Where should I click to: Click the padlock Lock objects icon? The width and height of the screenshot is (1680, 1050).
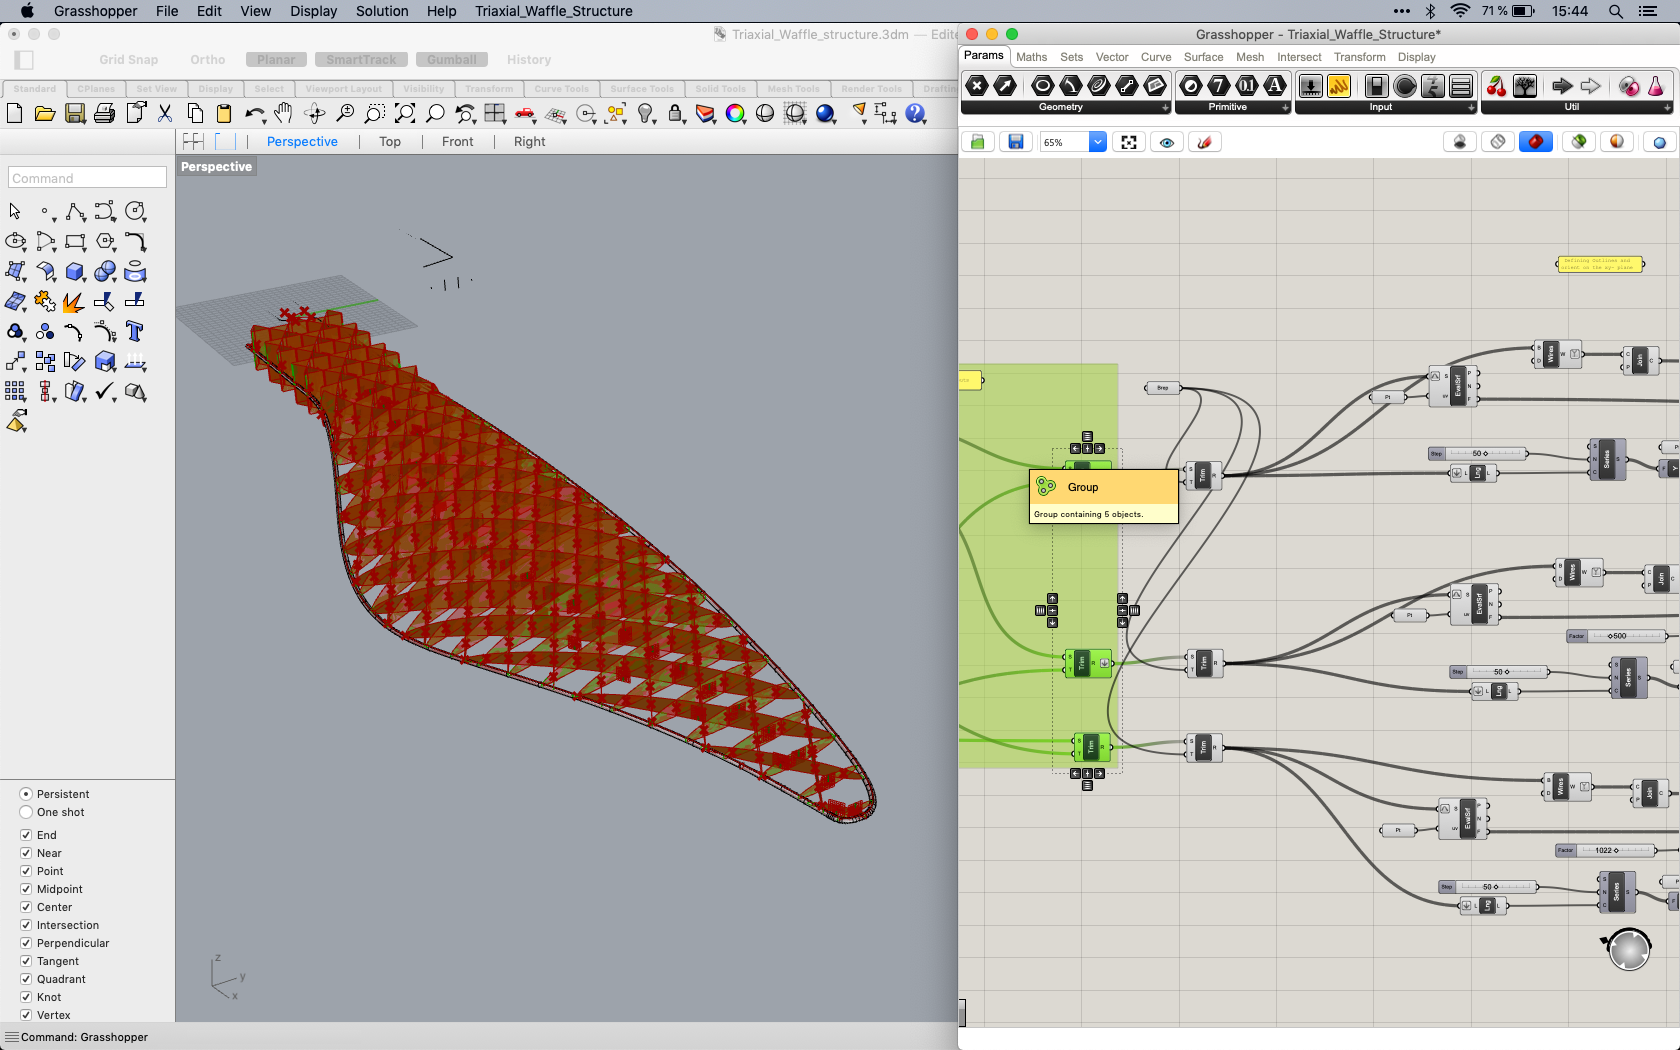tap(676, 114)
